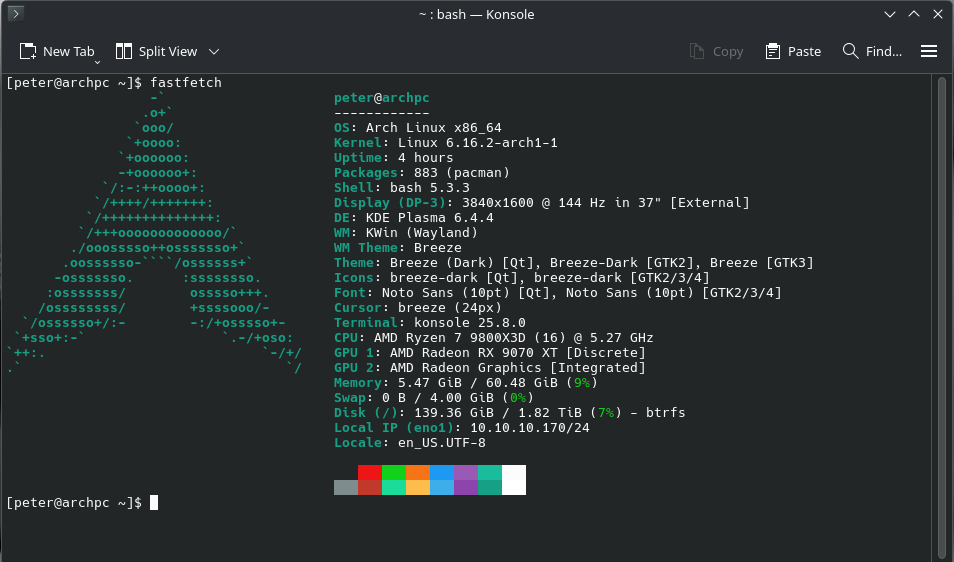This screenshot has height=562, width=954.
Task: Click the Konsole window icon in title bar
Action: pyautogui.click(x=16, y=14)
